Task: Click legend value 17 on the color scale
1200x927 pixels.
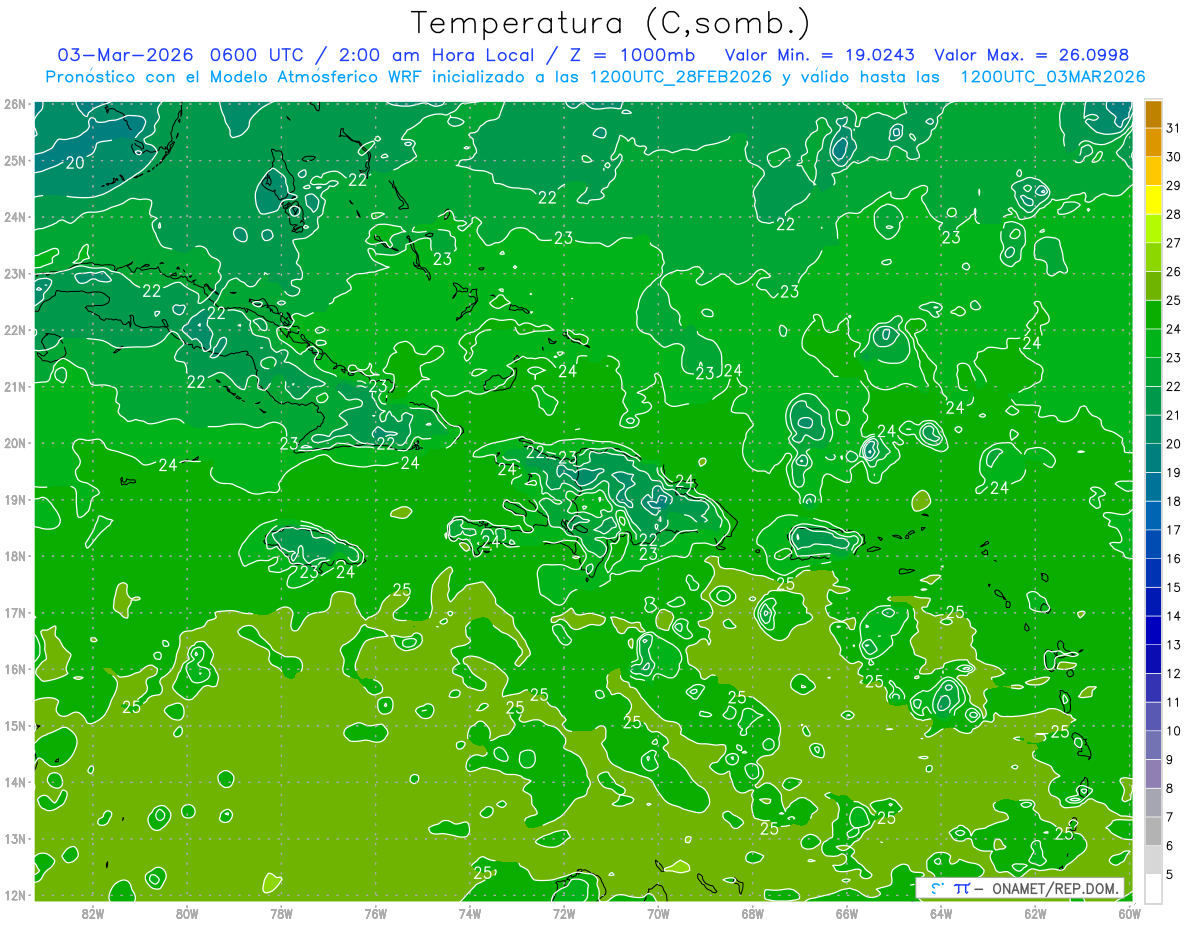Action: point(1174,530)
